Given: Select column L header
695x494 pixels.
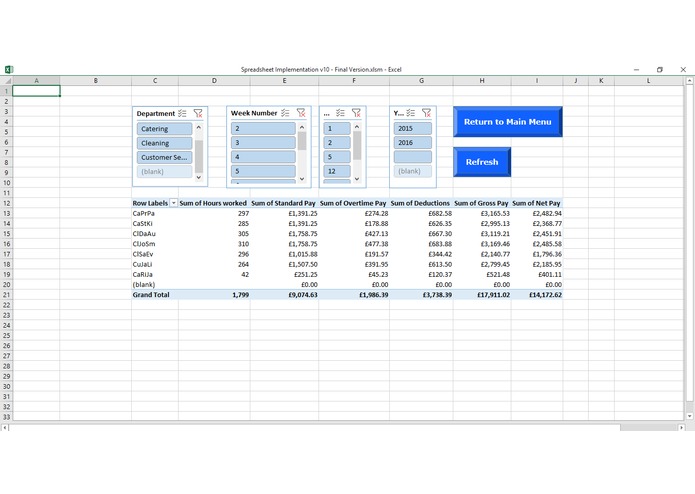Looking at the screenshot, I should tap(648, 81).
